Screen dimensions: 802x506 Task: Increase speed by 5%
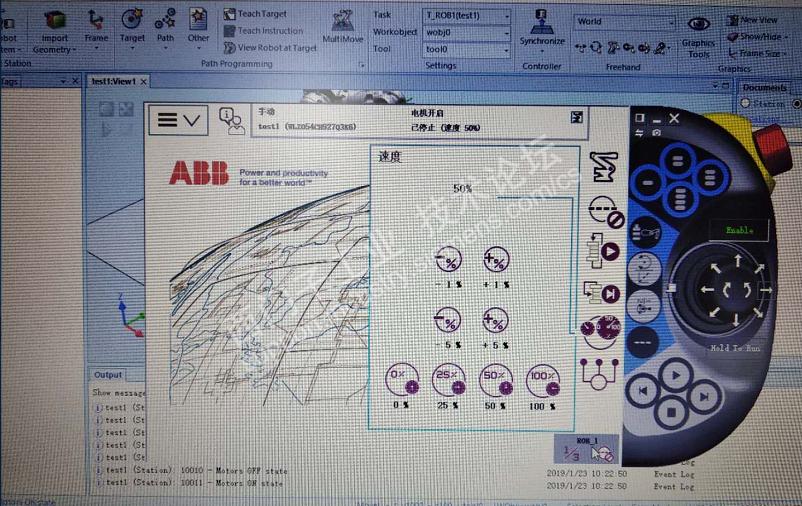[x=496, y=320]
